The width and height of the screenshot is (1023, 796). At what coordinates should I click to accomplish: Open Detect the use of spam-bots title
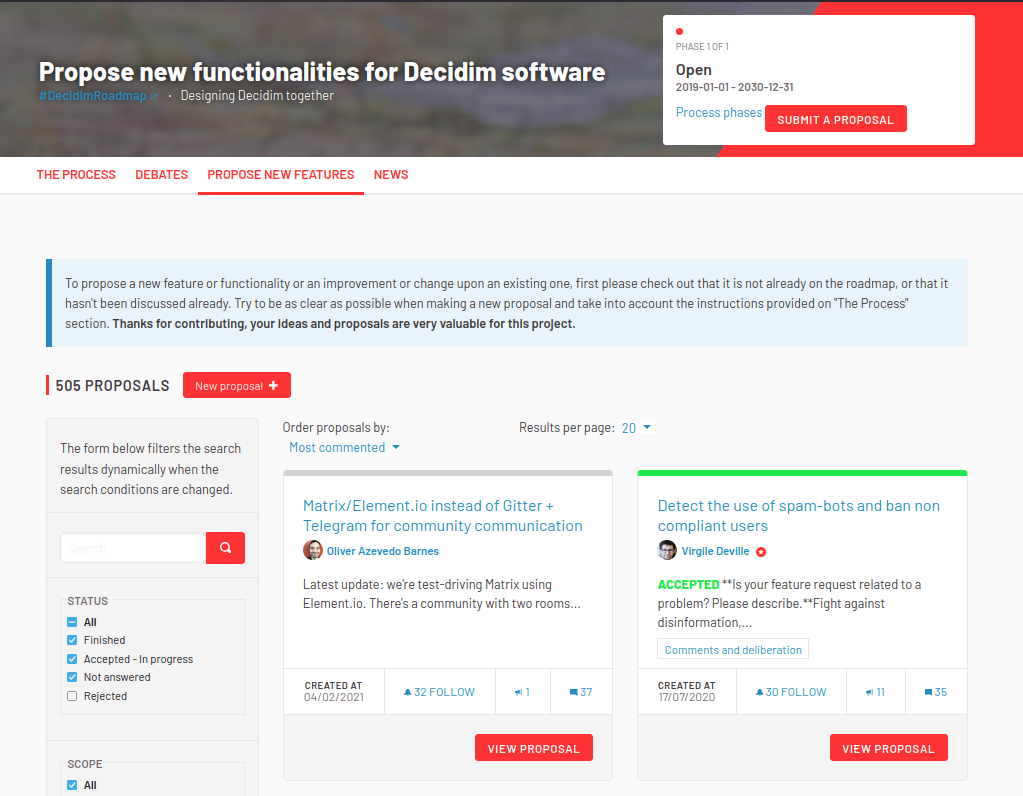(799, 515)
